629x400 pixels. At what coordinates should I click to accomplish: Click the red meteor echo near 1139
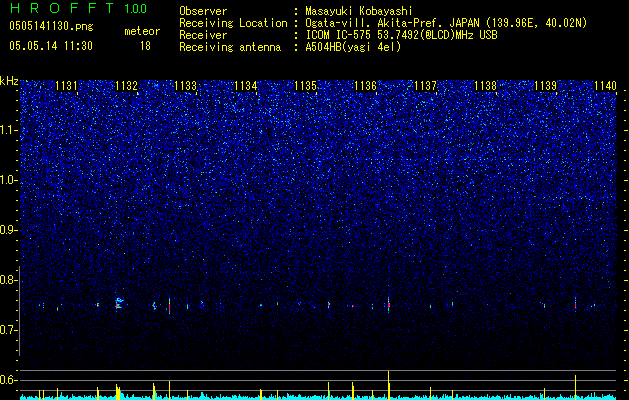point(575,304)
